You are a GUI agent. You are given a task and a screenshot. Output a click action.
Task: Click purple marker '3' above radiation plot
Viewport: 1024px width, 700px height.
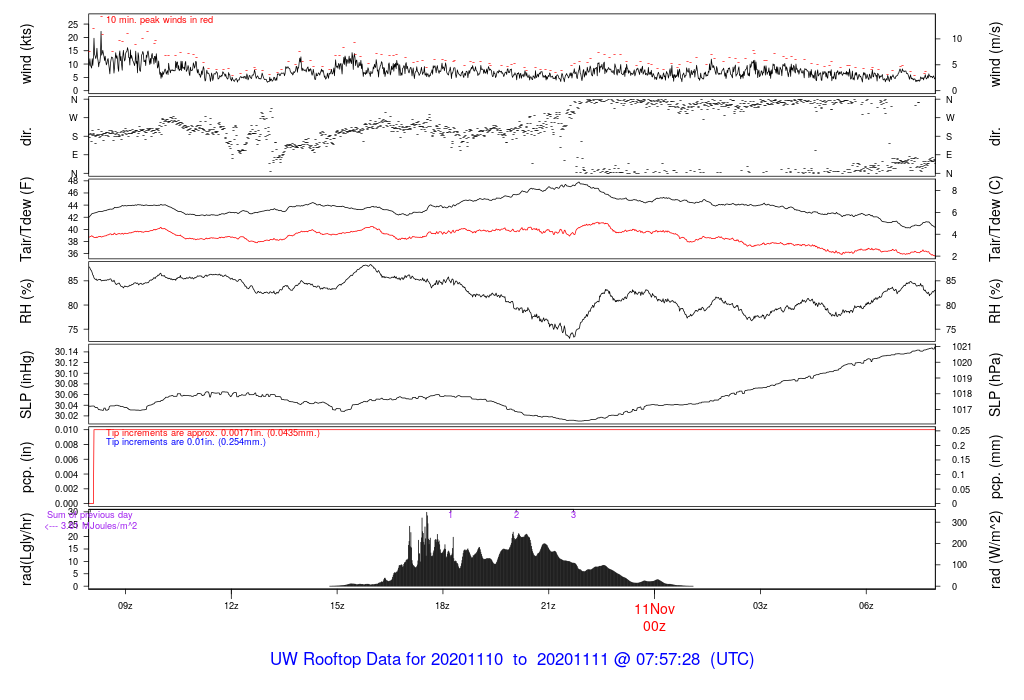click(x=573, y=515)
